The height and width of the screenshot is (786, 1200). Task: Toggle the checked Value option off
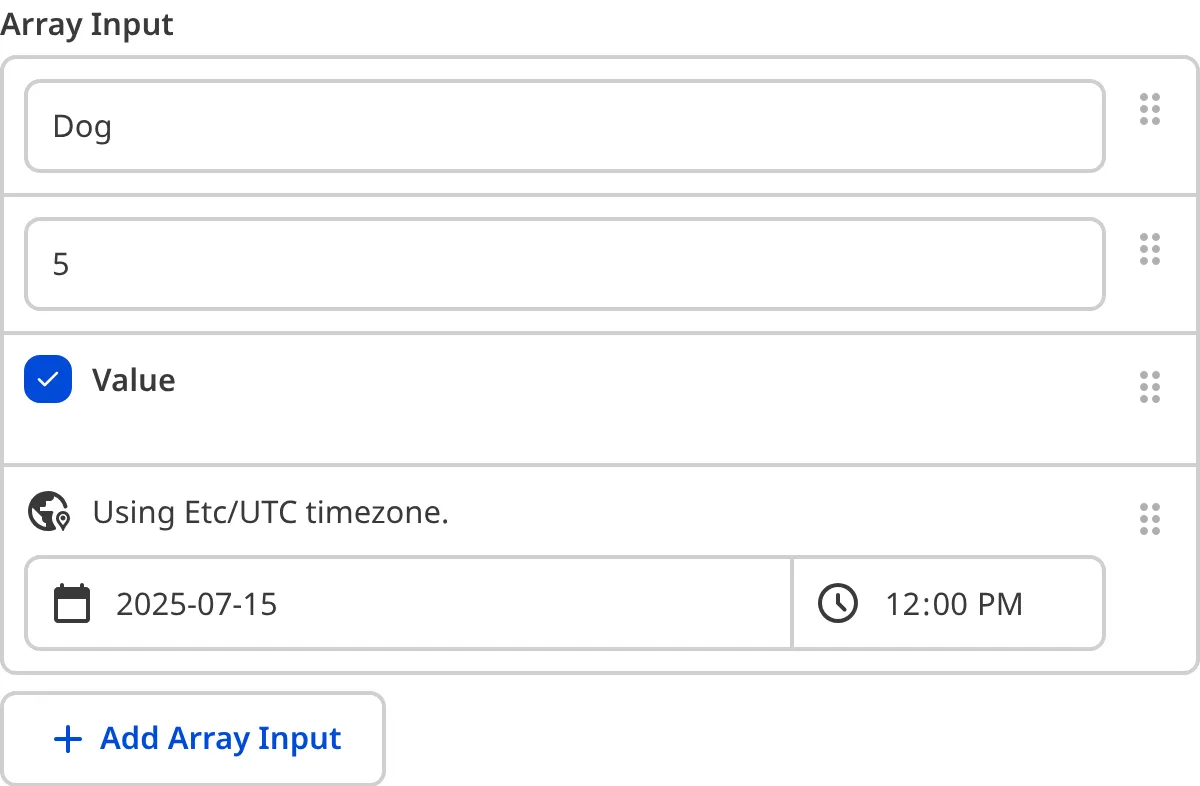point(47,379)
